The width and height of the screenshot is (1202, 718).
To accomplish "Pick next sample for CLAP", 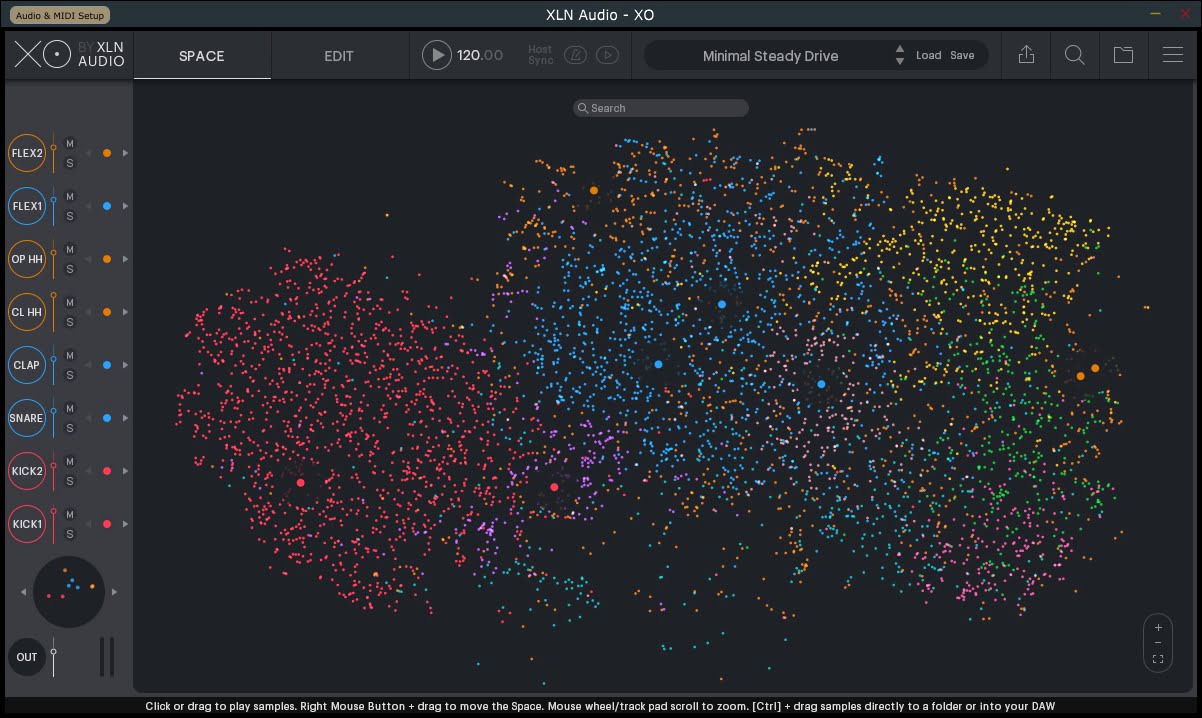I will click(x=125, y=365).
